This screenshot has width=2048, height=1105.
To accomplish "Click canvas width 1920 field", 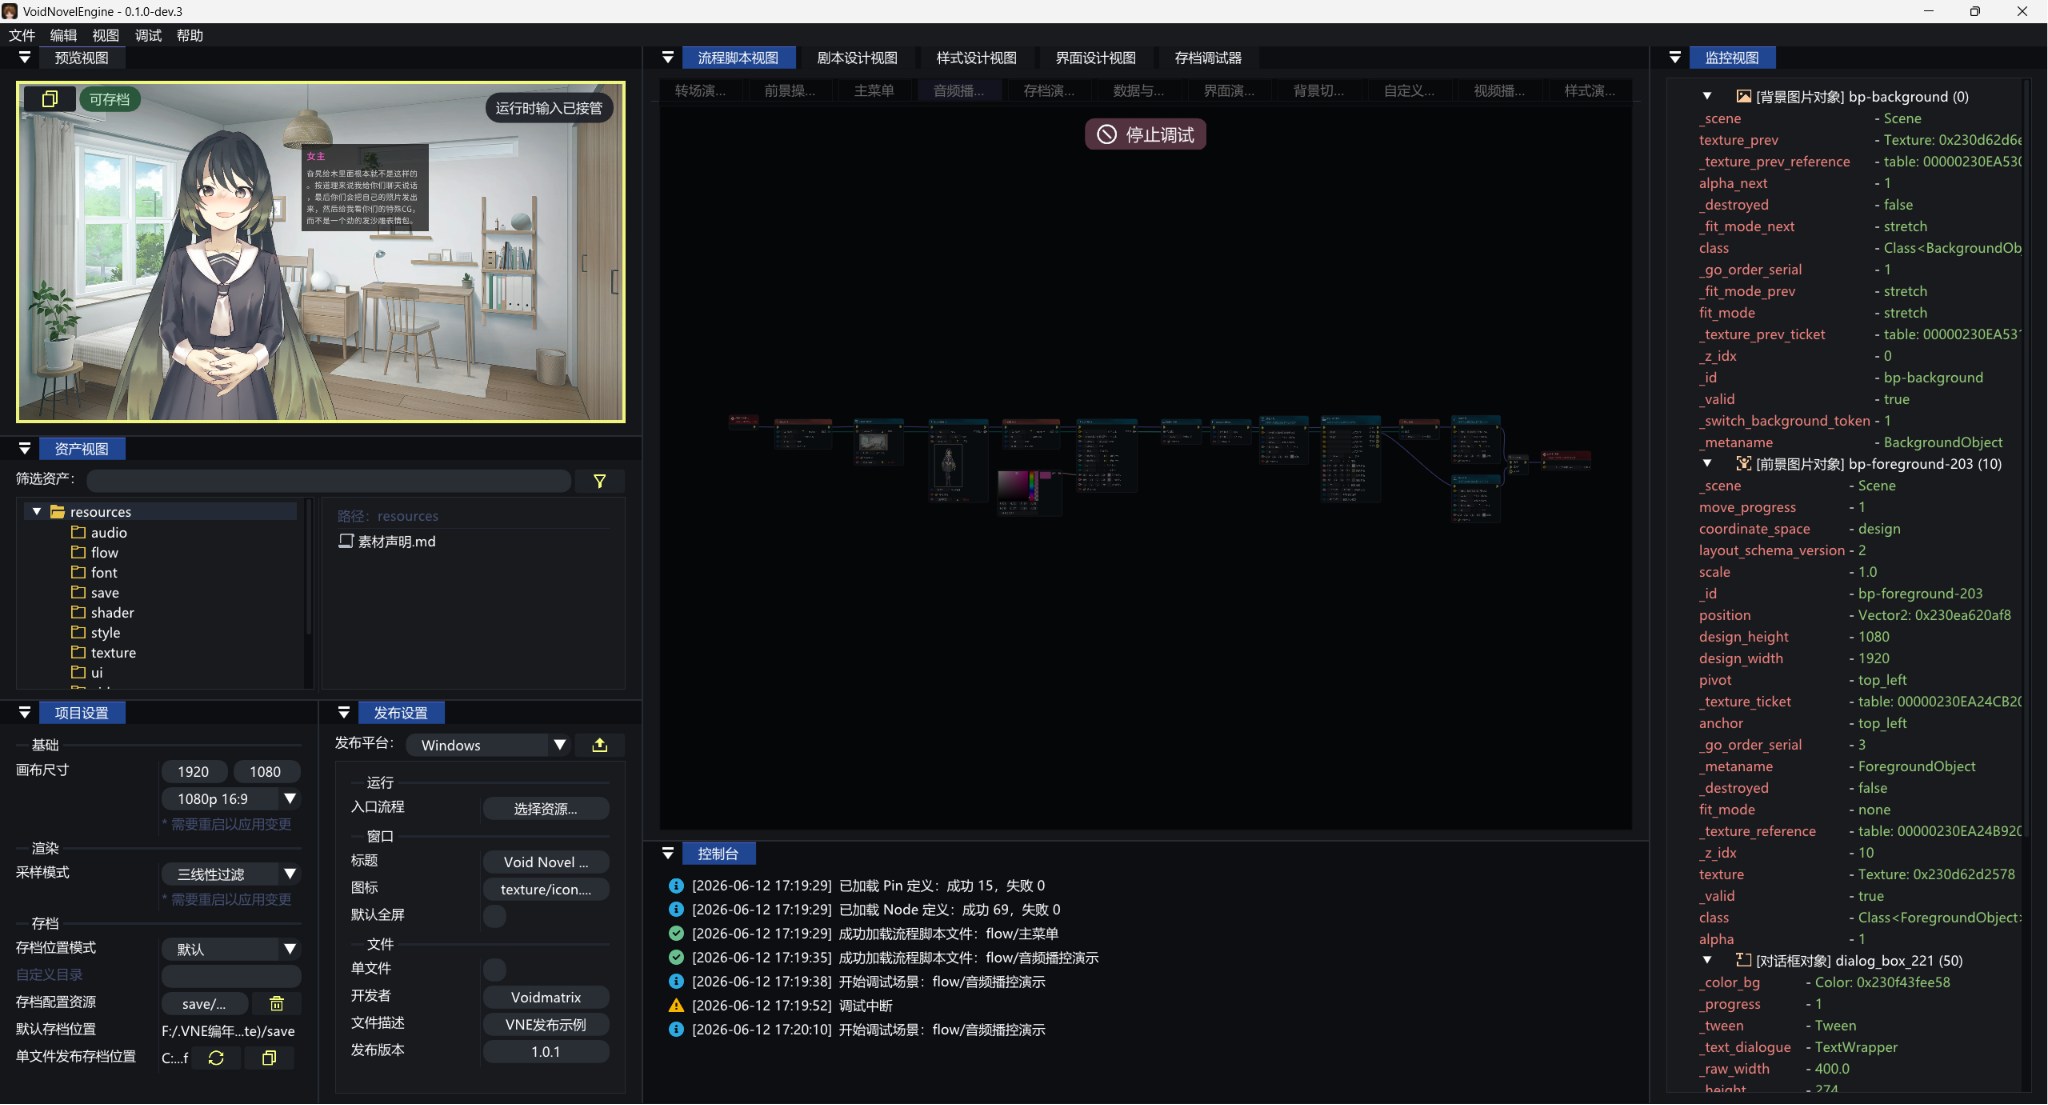I will pyautogui.click(x=194, y=772).
